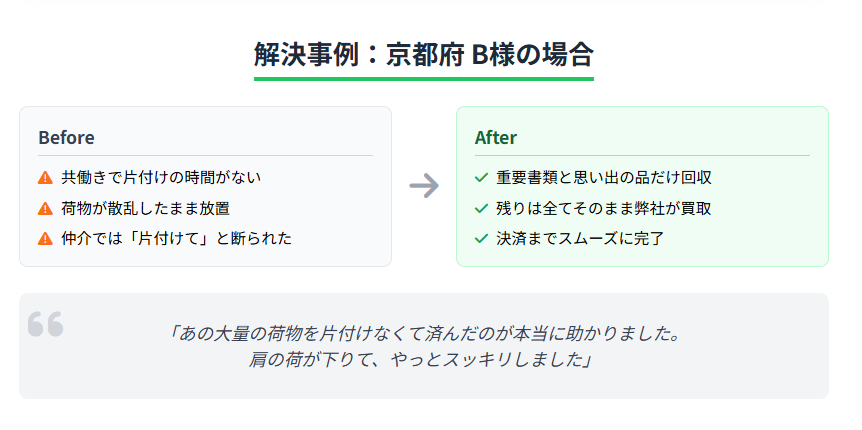
Task: Click the warning icon beside 荷物が散乱したまま放置
Action: 45,209
